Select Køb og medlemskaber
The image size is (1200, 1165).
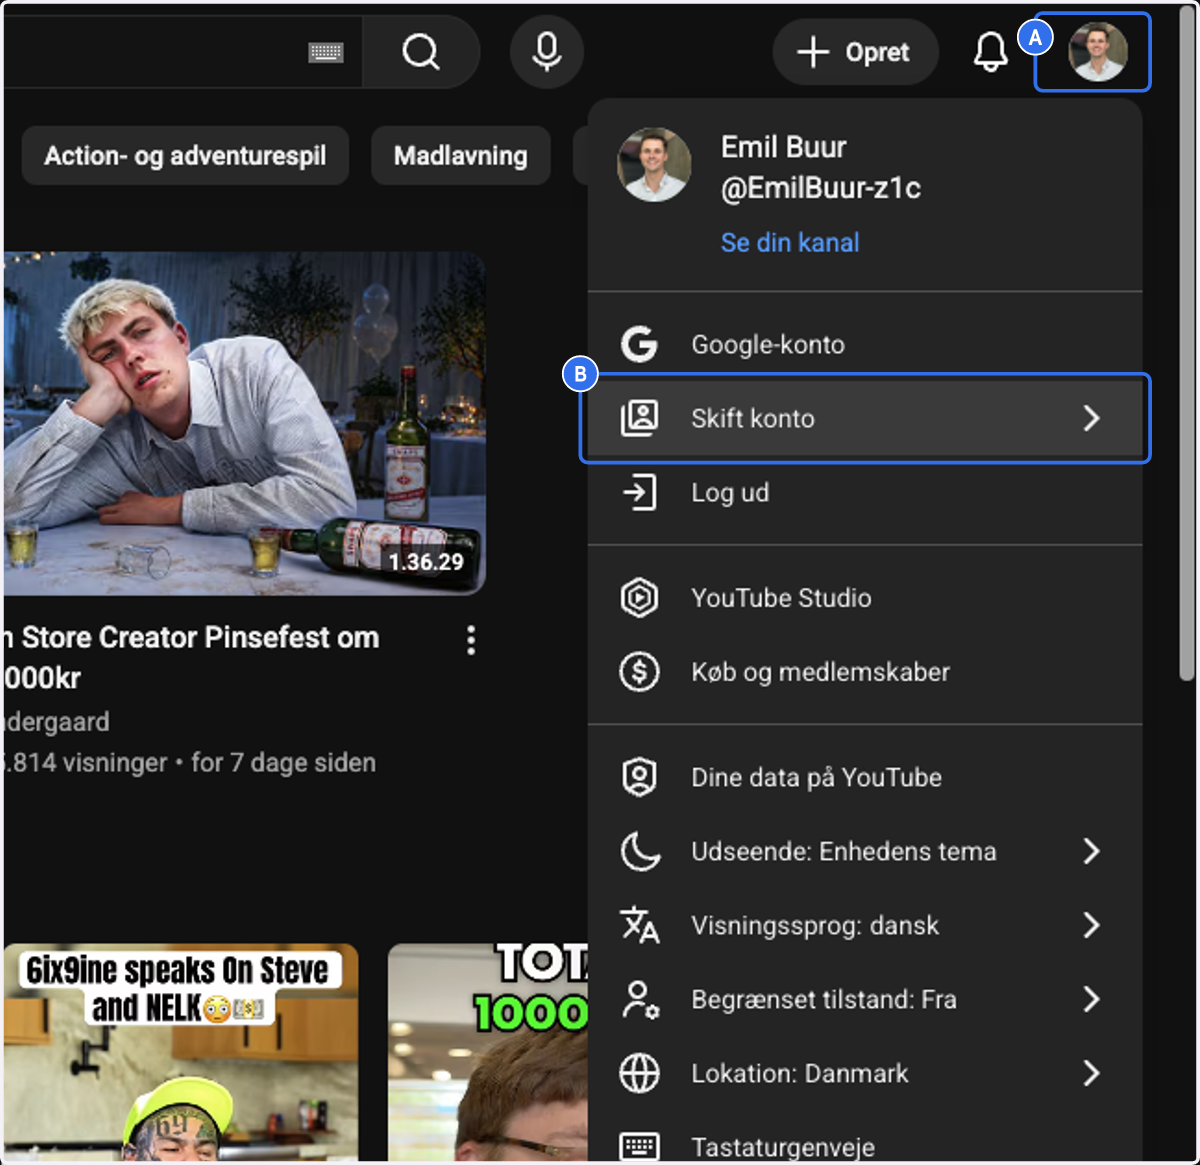click(x=865, y=672)
